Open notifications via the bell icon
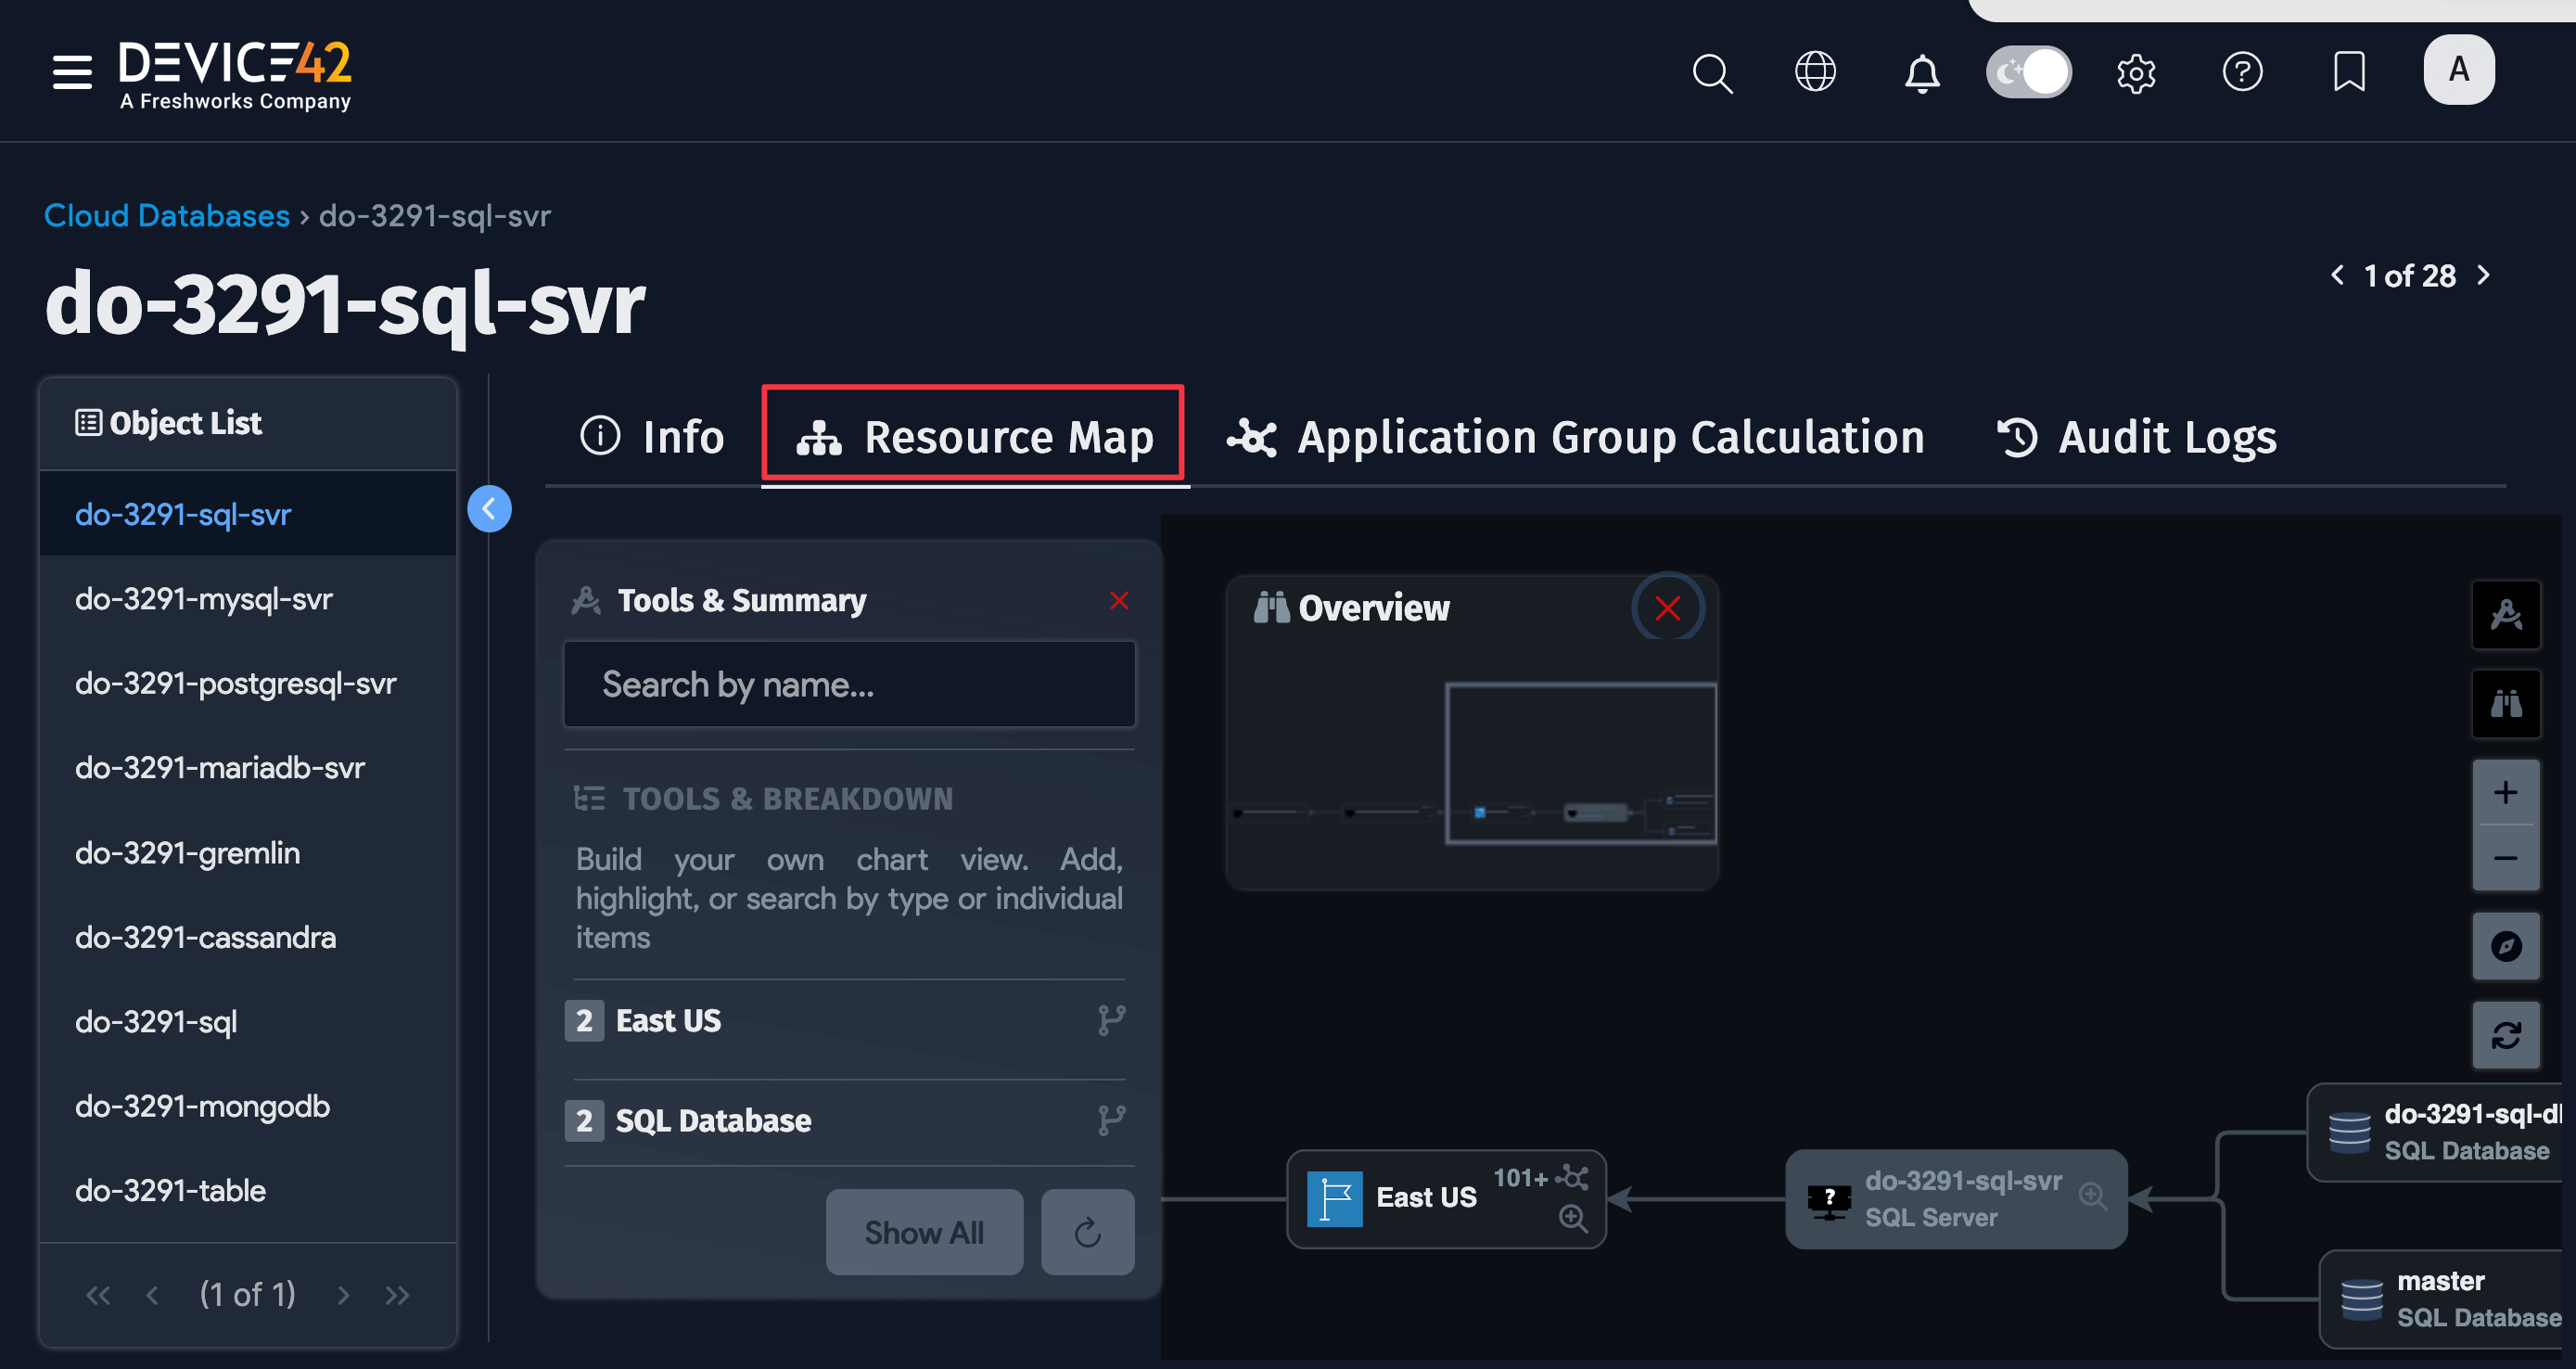This screenshot has width=2576, height=1369. coord(1921,72)
